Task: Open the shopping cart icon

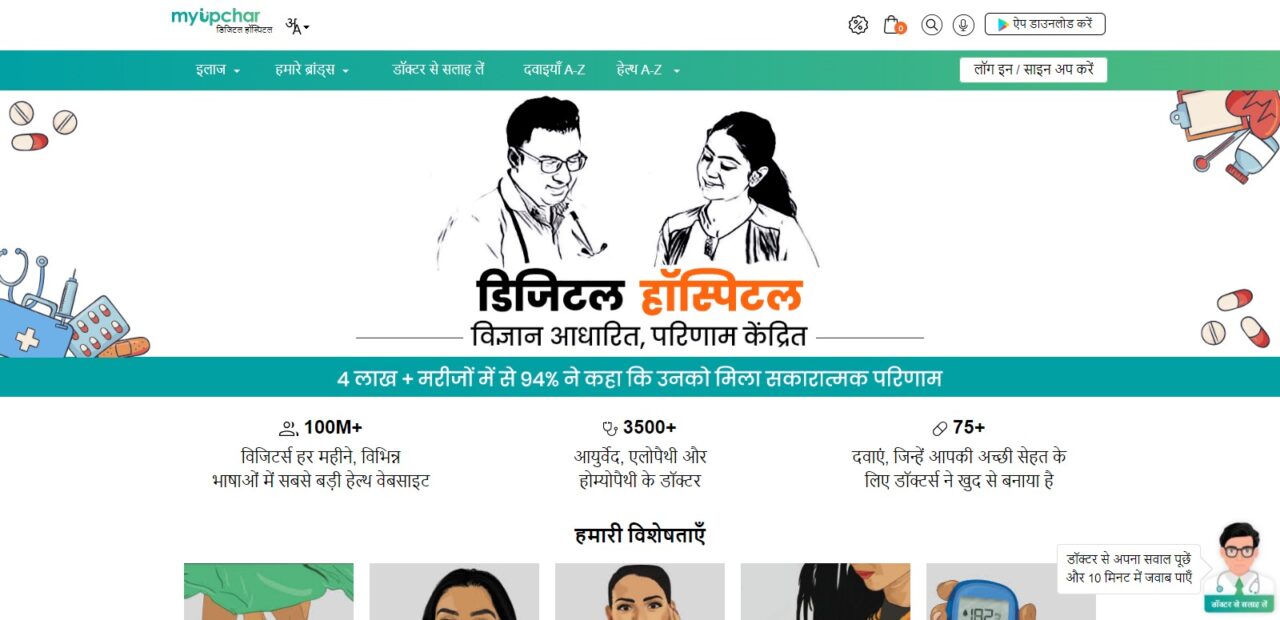Action: 893,25
